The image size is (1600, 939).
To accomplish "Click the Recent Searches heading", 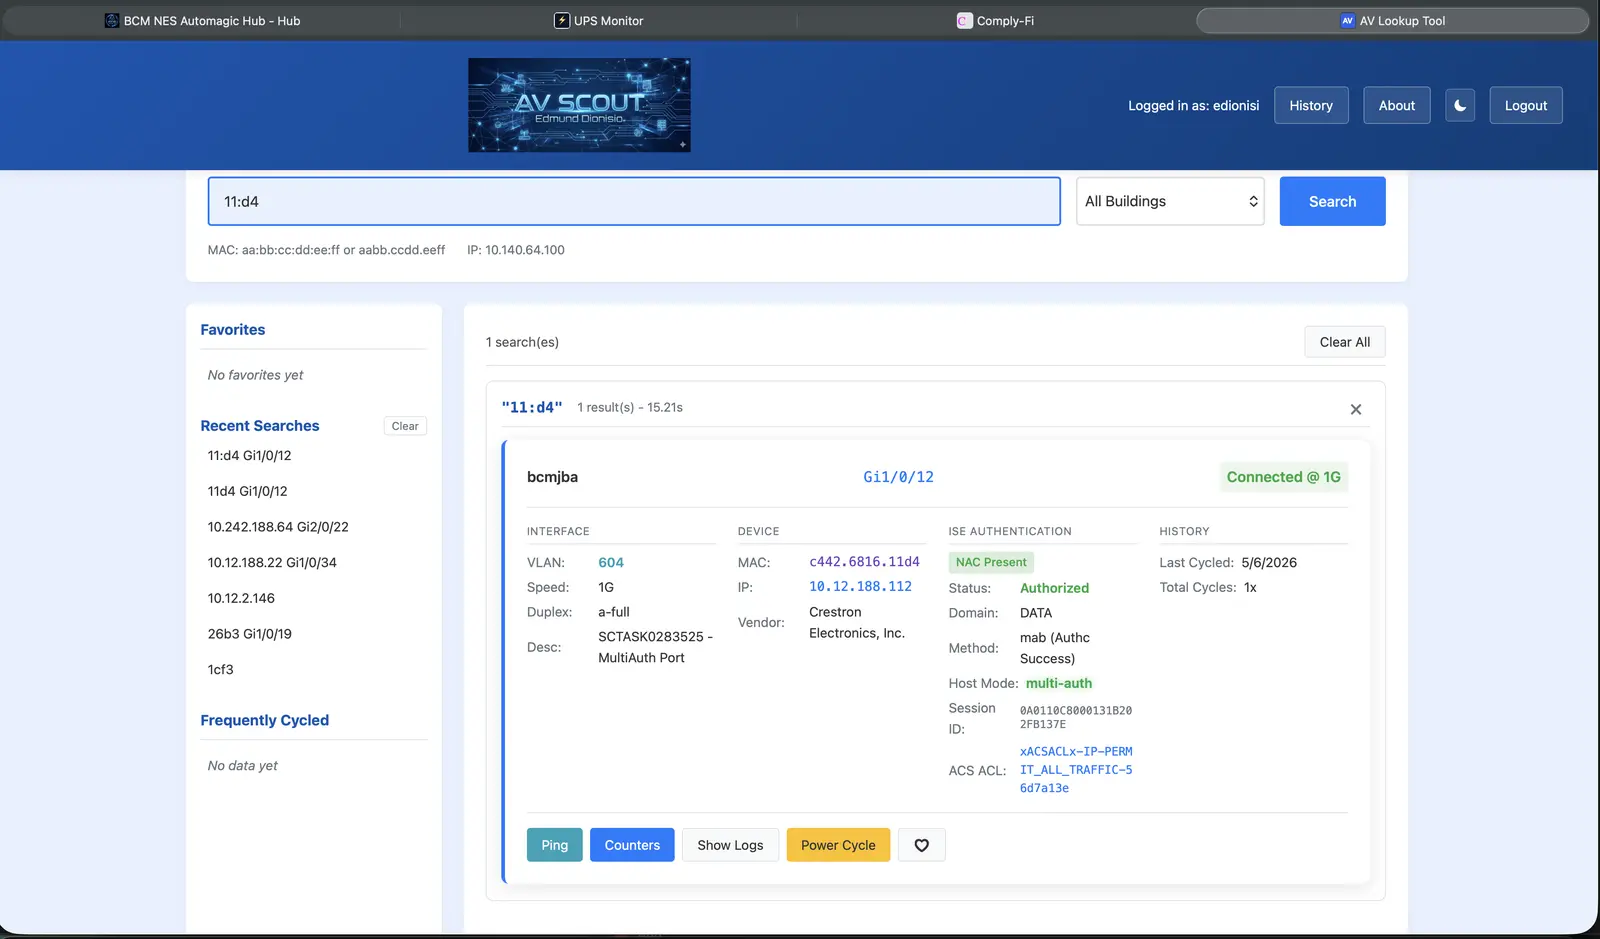I will click(x=260, y=426).
